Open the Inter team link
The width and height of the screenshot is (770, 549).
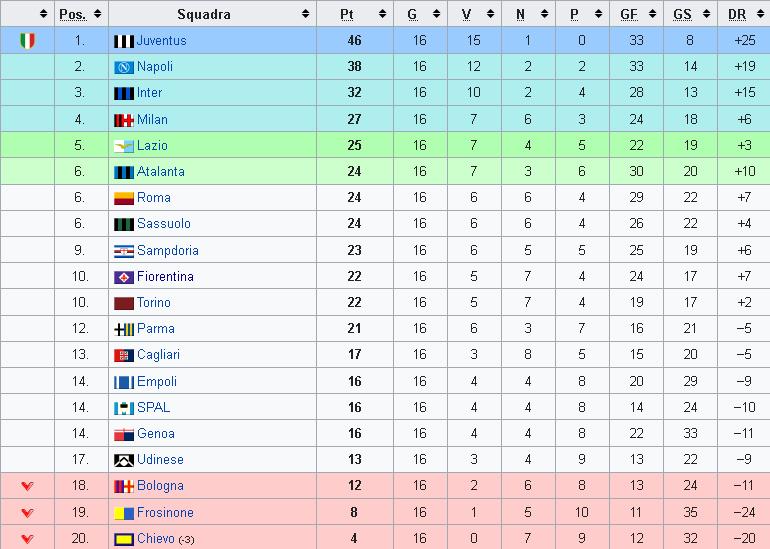click(x=149, y=93)
